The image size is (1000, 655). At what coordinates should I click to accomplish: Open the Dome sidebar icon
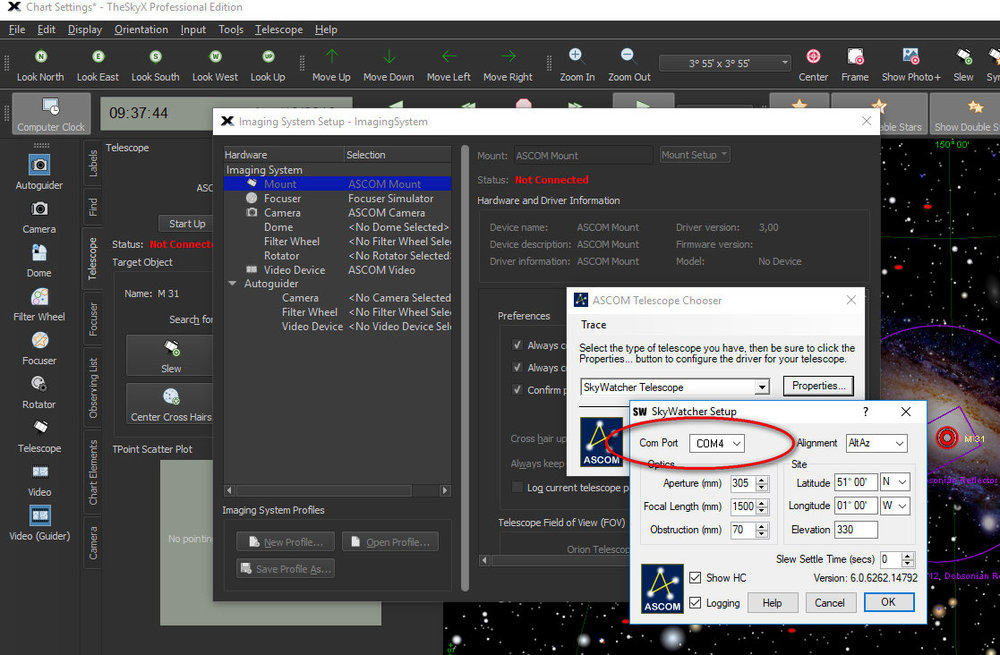[x=39, y=253]
